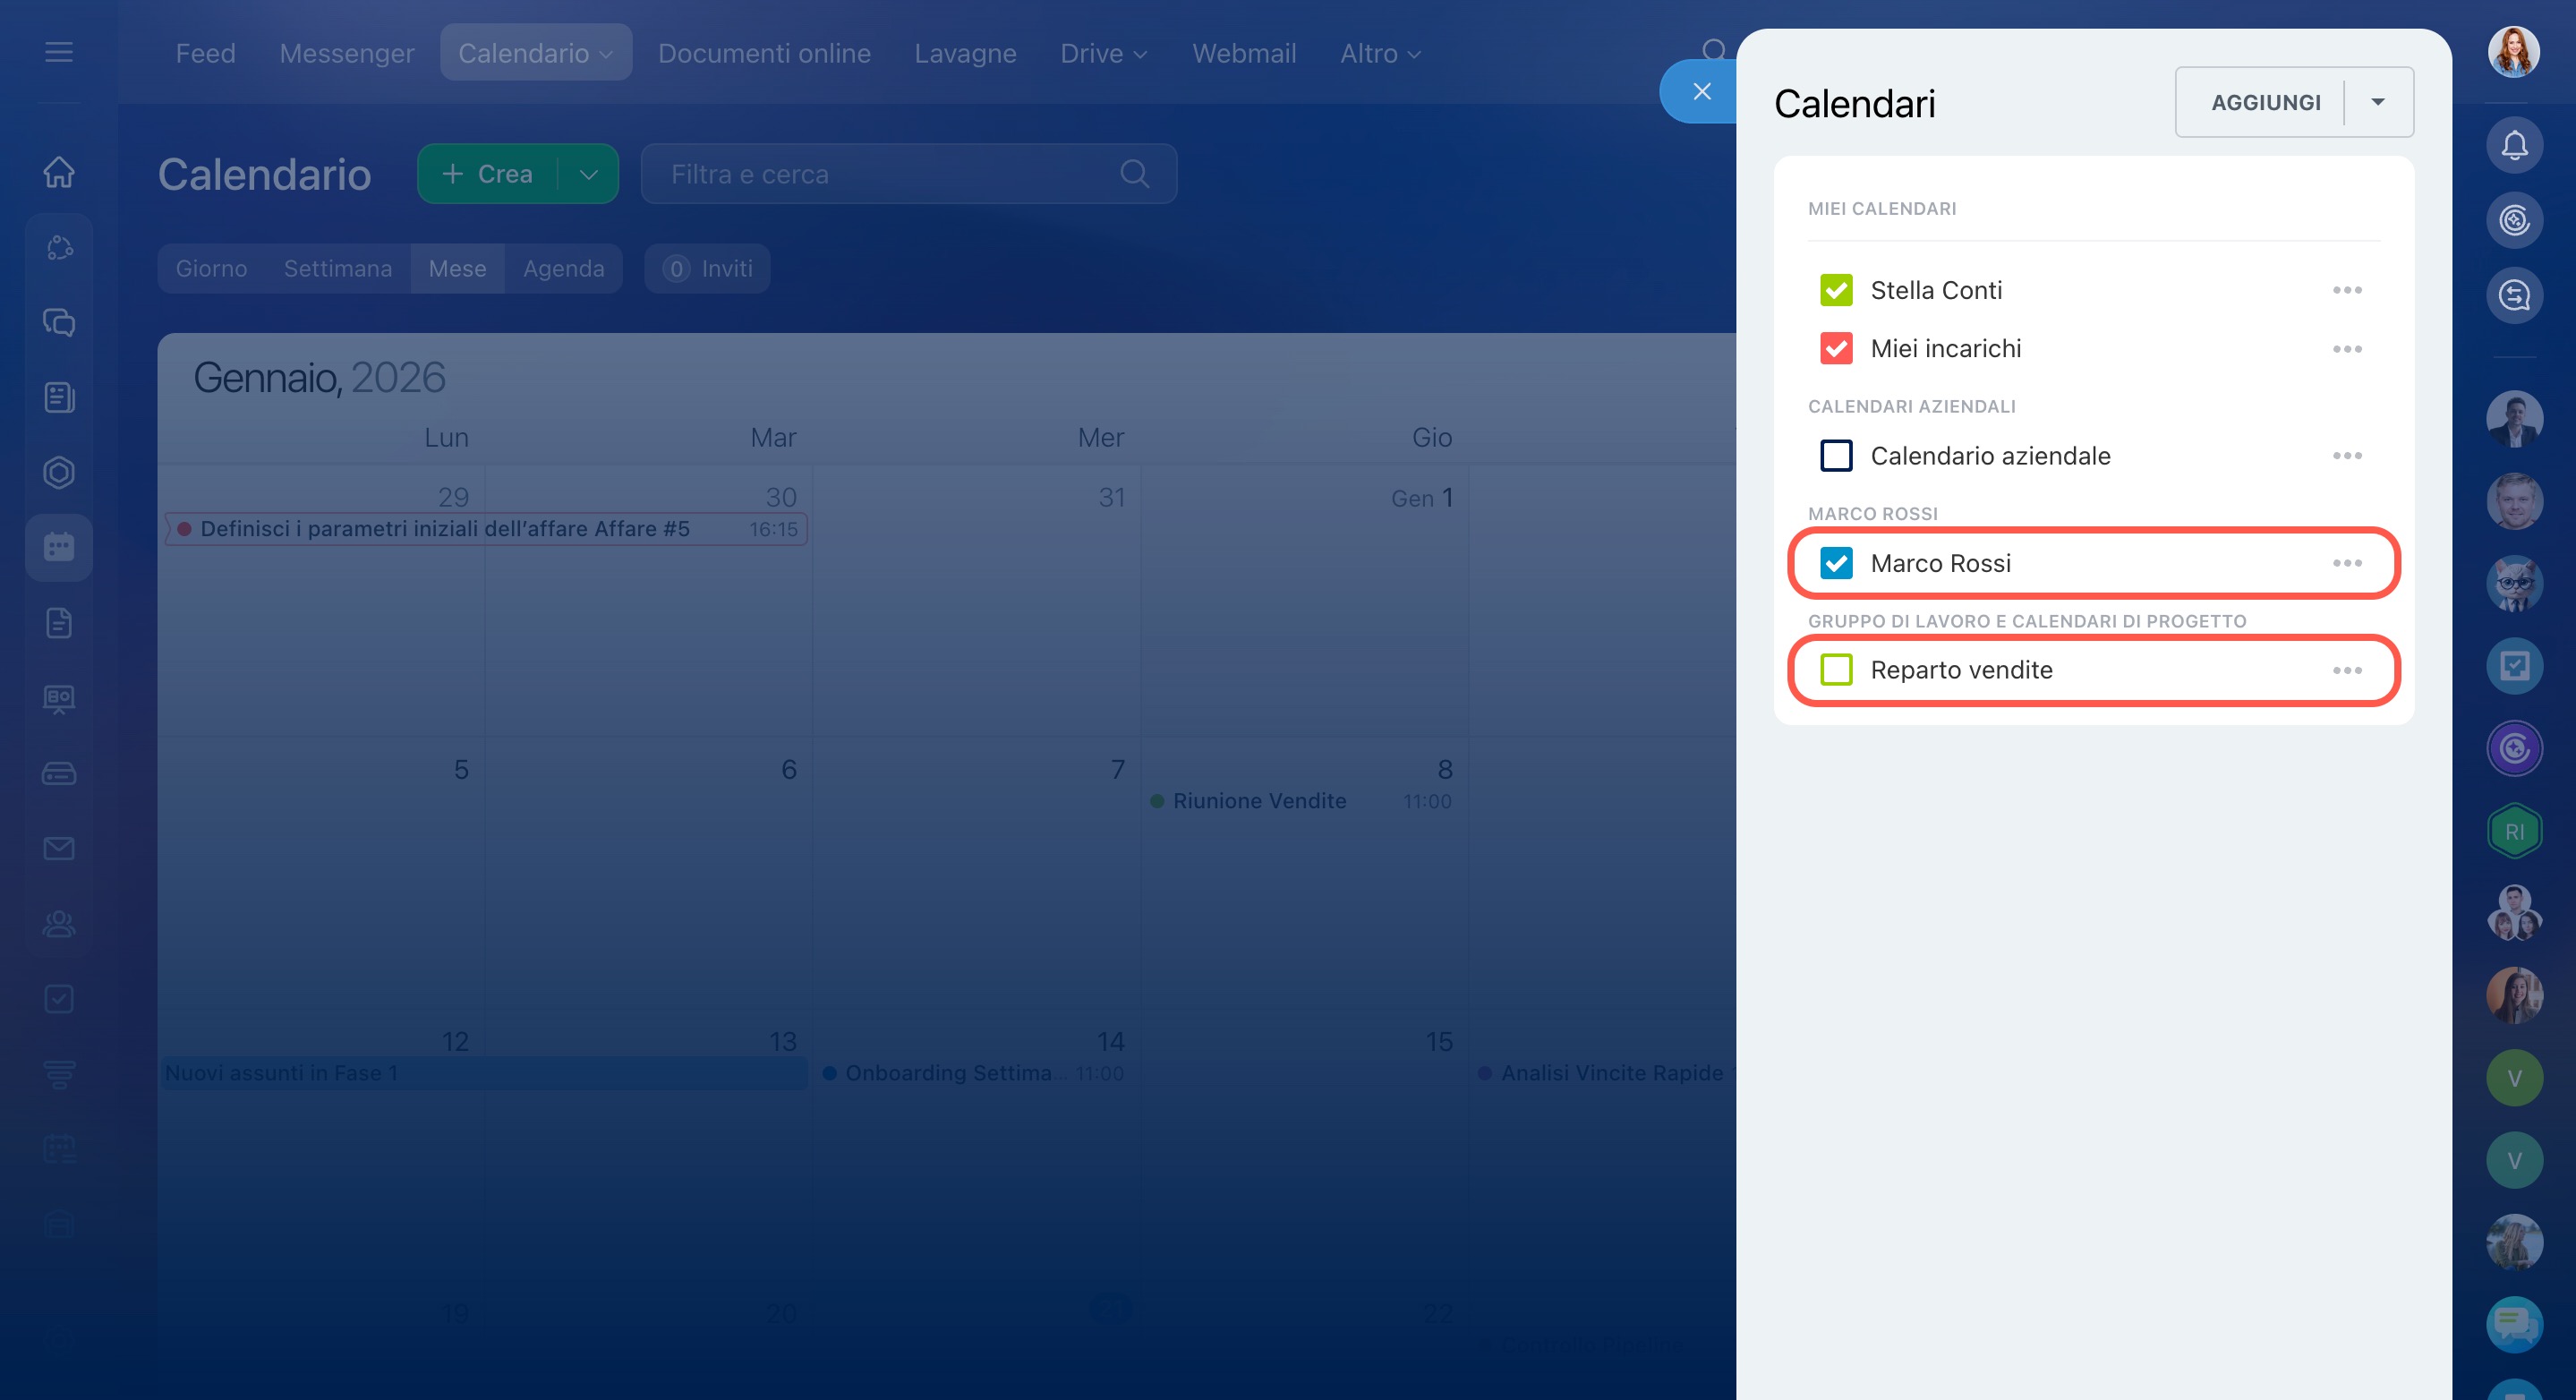Open three-dot menu for Reparto vendite

[x=2346, y=670]
